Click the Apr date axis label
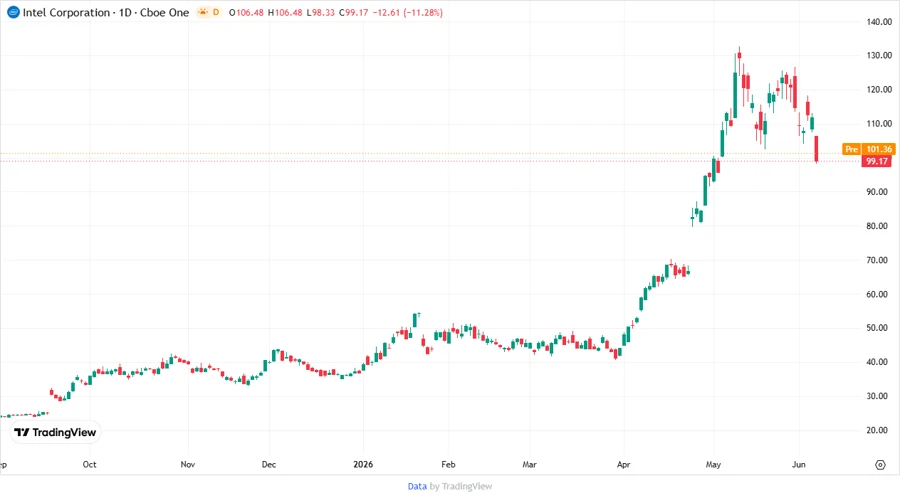This screenshot has height=498, width=900. point(623,464)
